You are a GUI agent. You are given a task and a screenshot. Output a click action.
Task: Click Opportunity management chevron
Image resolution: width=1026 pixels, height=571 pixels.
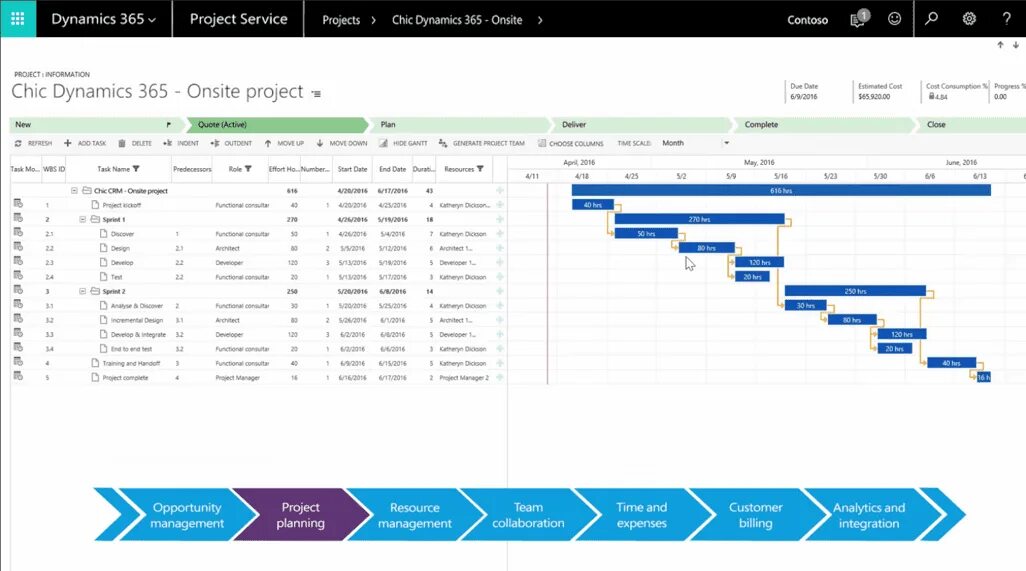[x=186, y=515]
